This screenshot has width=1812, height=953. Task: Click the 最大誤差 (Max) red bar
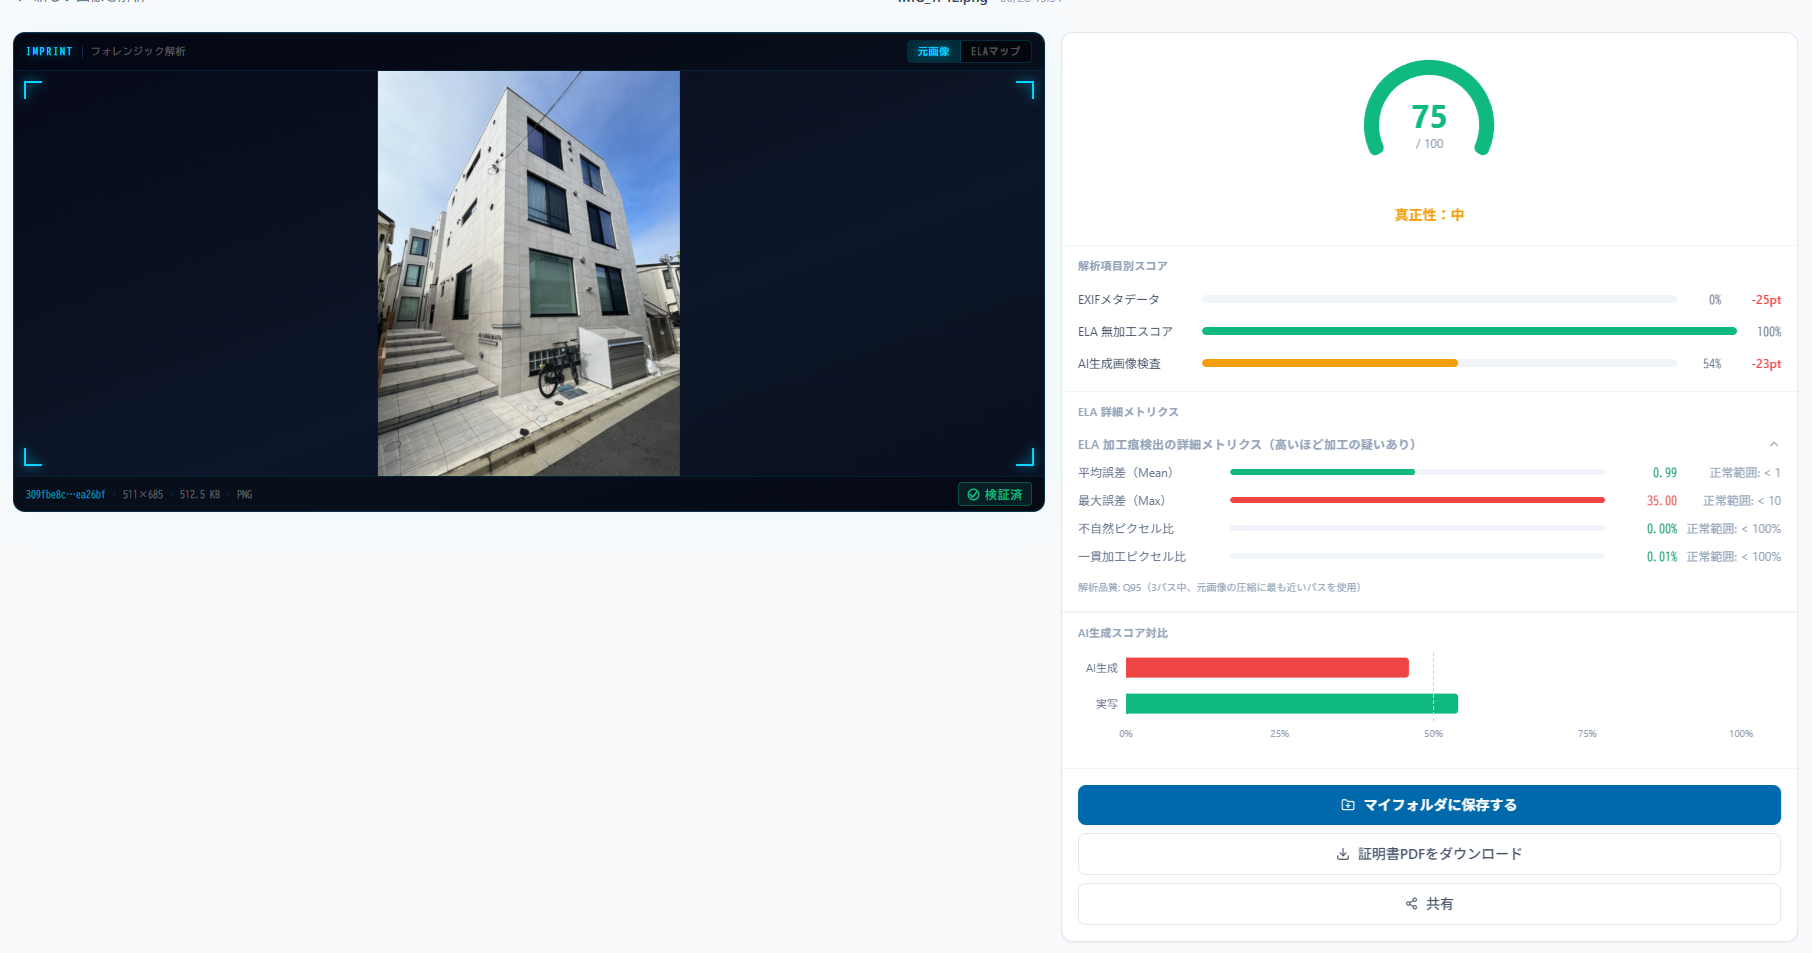pos(1417,500)
